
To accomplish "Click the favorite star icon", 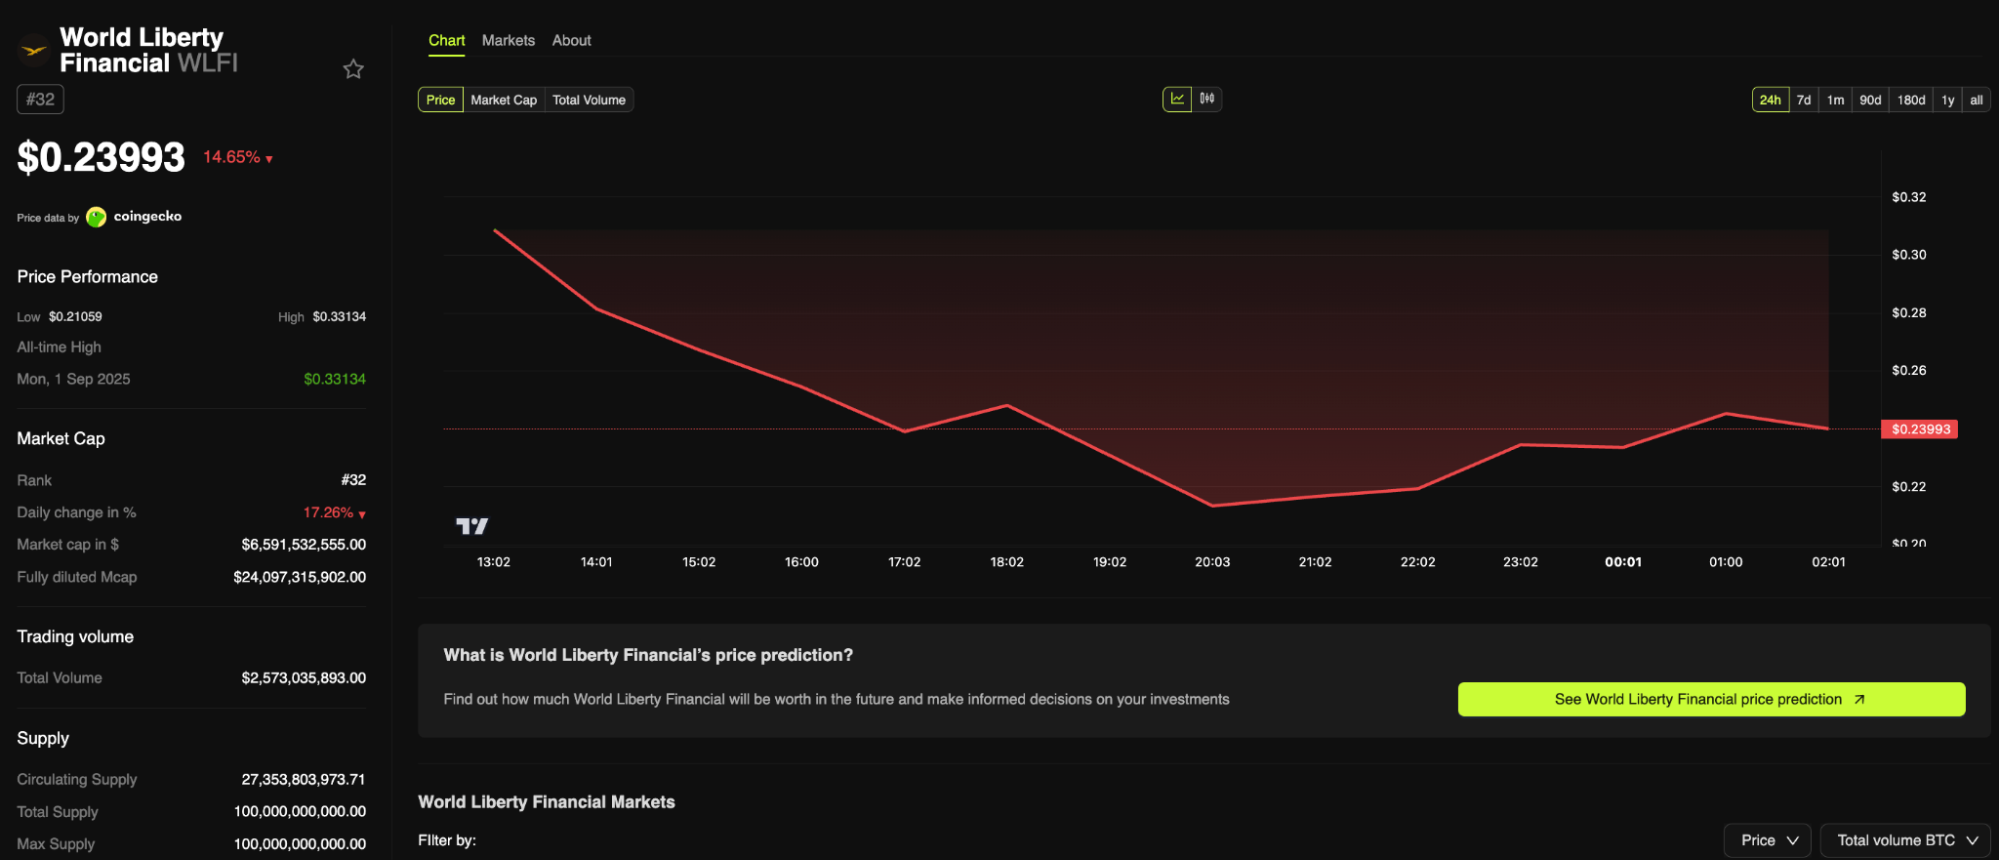I will coord(353,69).
